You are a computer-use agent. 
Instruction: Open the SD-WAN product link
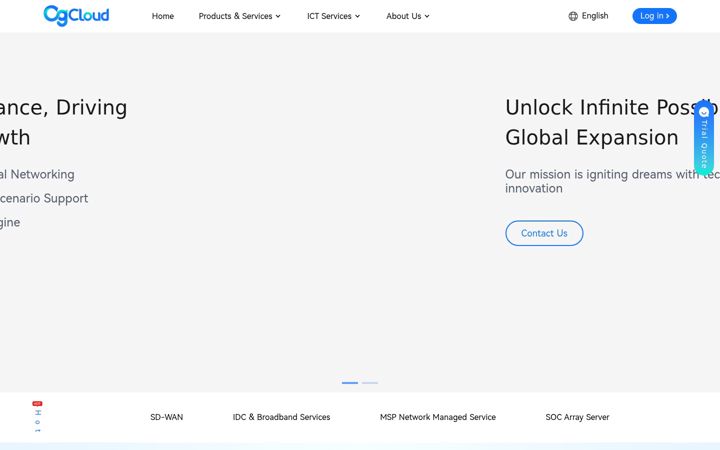point(167,417)
